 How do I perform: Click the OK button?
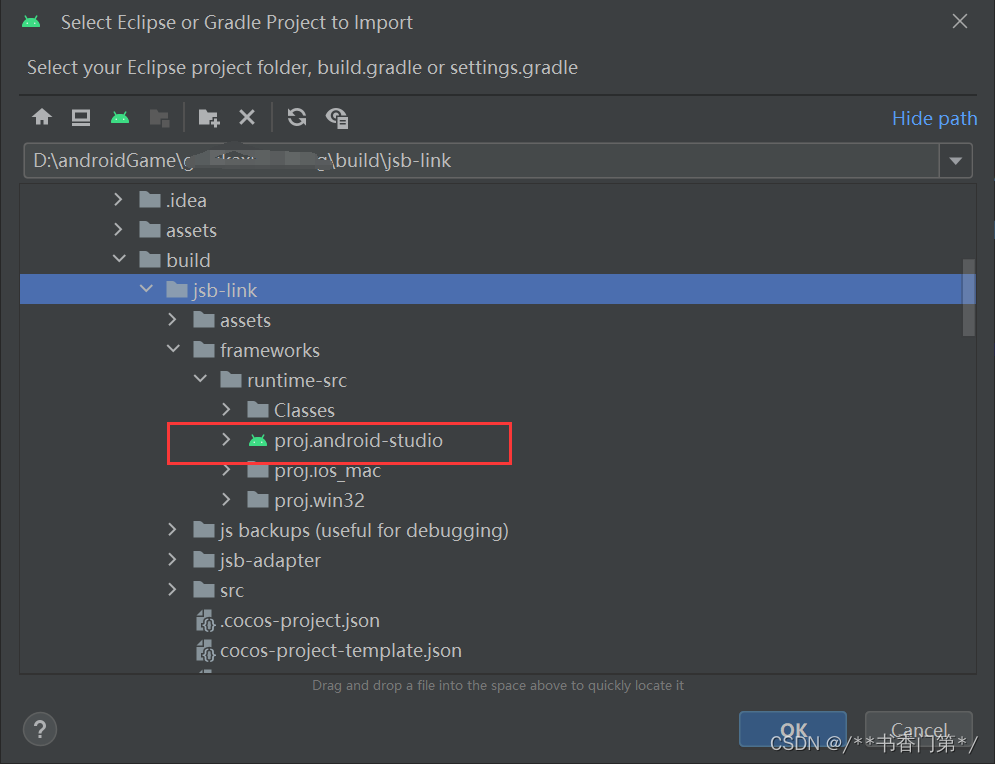(793, 729)
